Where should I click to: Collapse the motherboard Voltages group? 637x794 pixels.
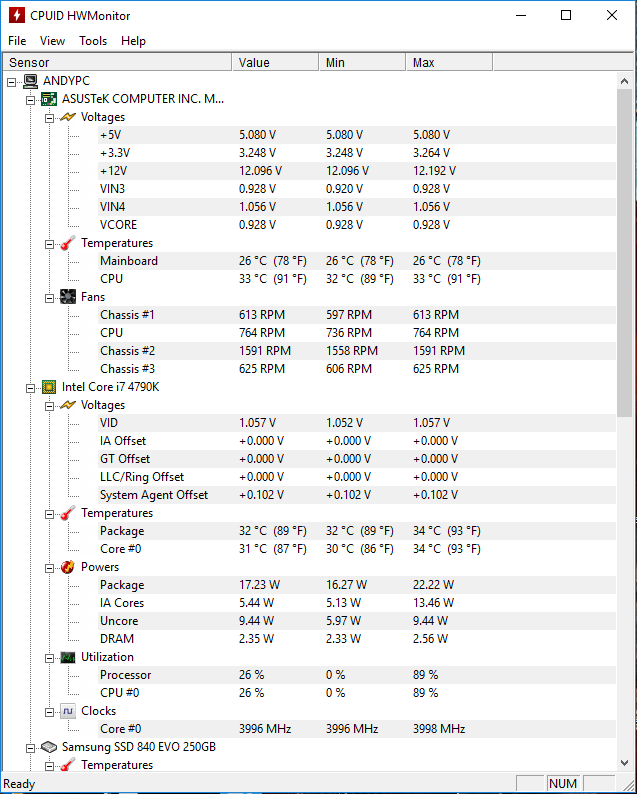point(49,118)
